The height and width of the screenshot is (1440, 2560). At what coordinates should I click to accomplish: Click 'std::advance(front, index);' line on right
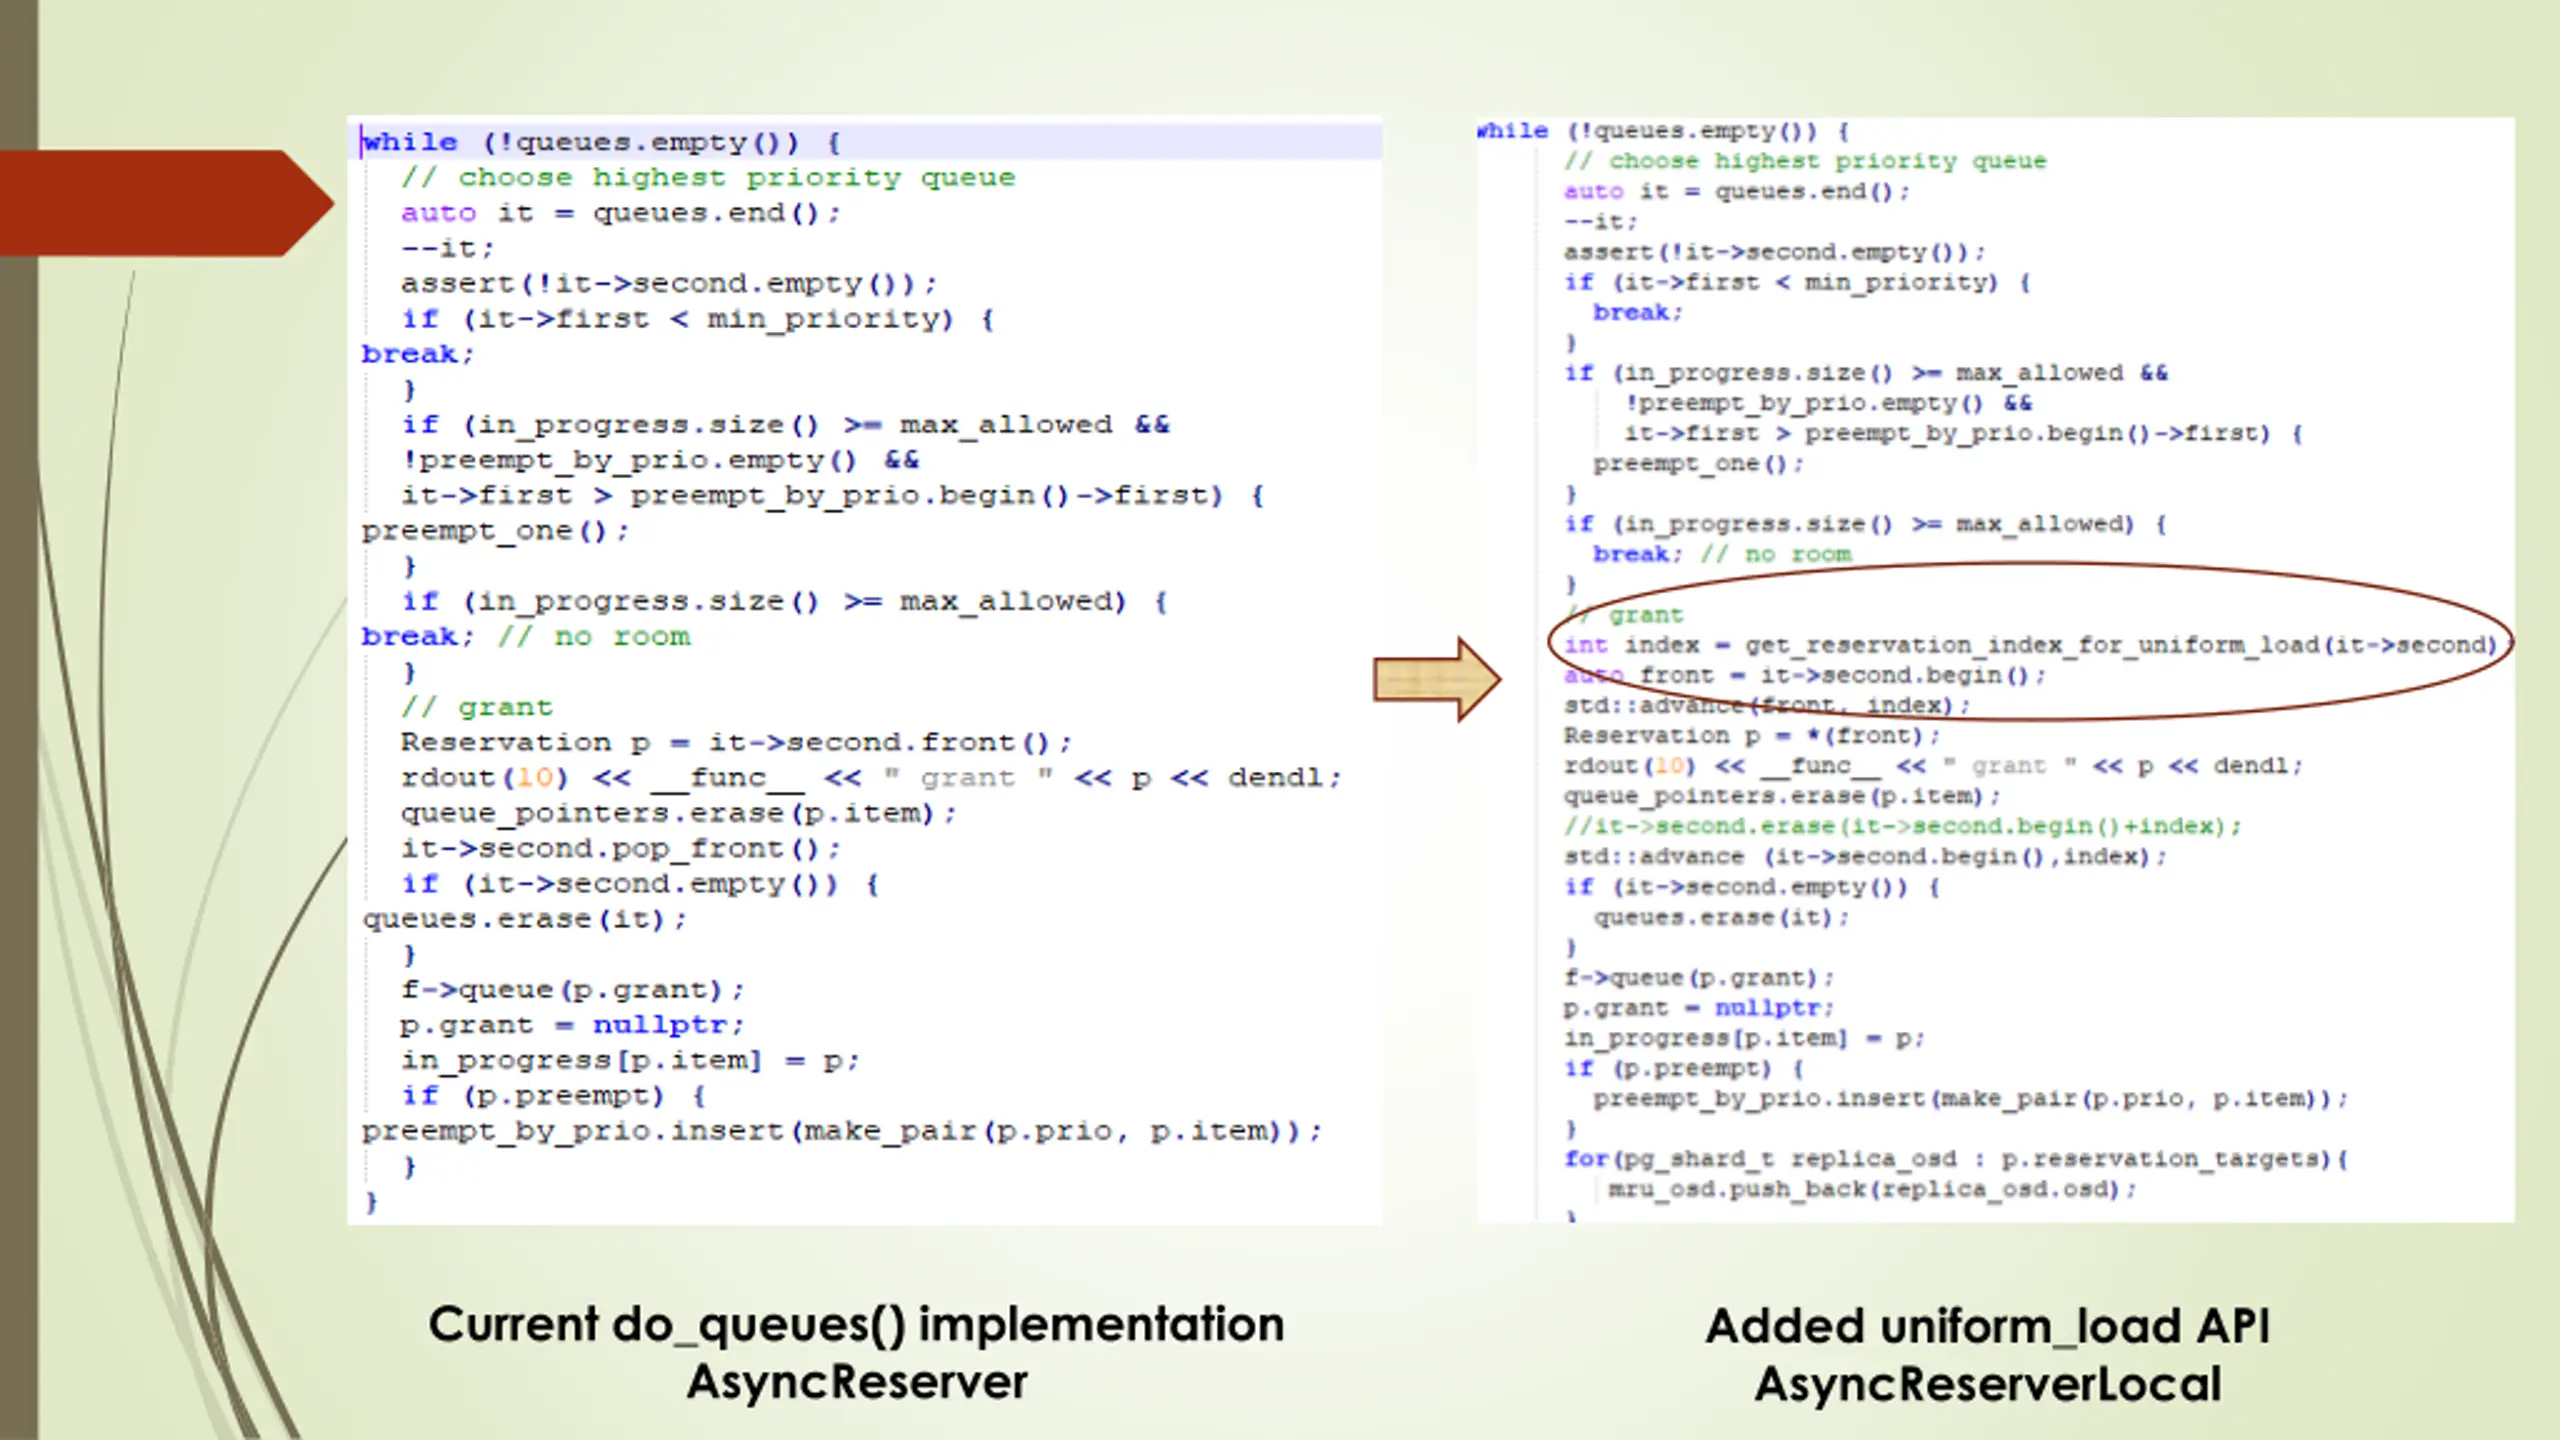tap(1766, 706)
